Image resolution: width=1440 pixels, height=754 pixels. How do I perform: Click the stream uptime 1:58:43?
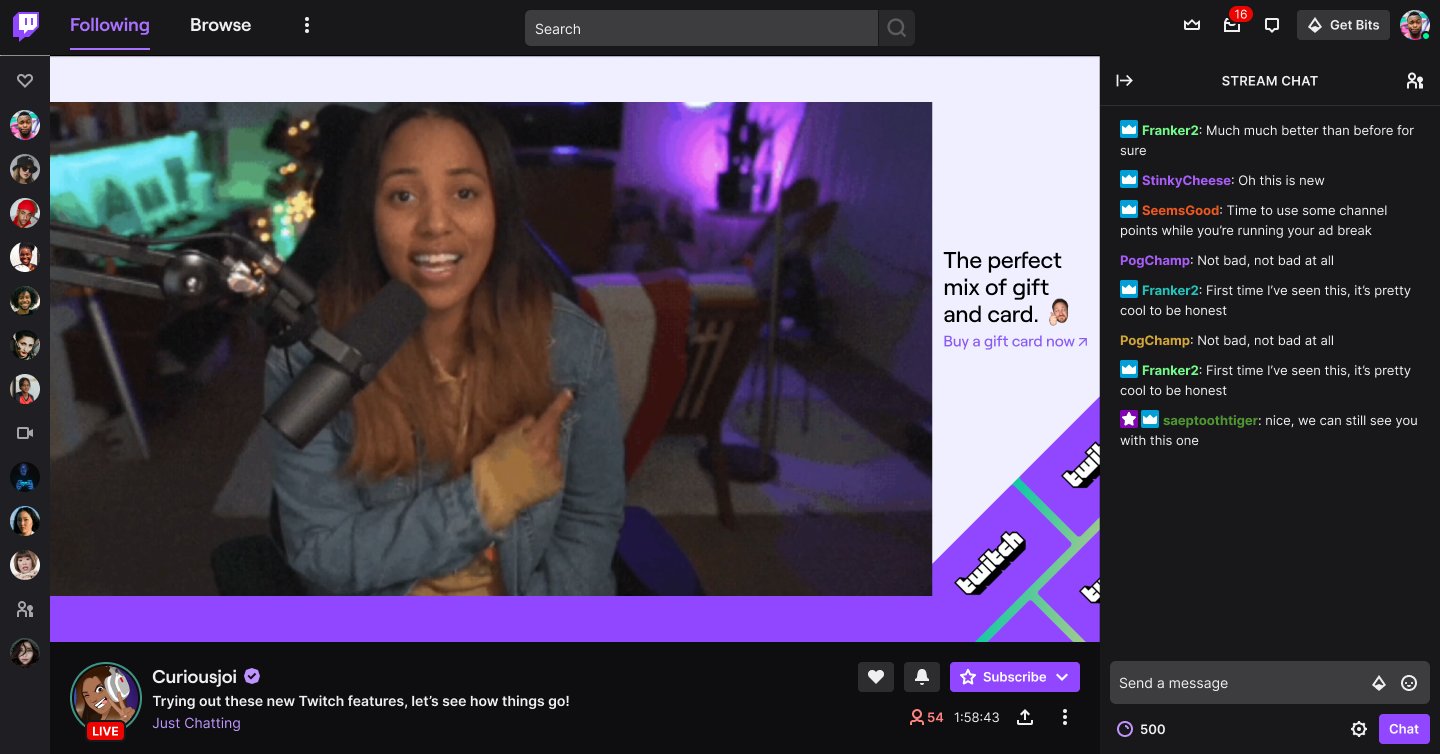[977, 718]
